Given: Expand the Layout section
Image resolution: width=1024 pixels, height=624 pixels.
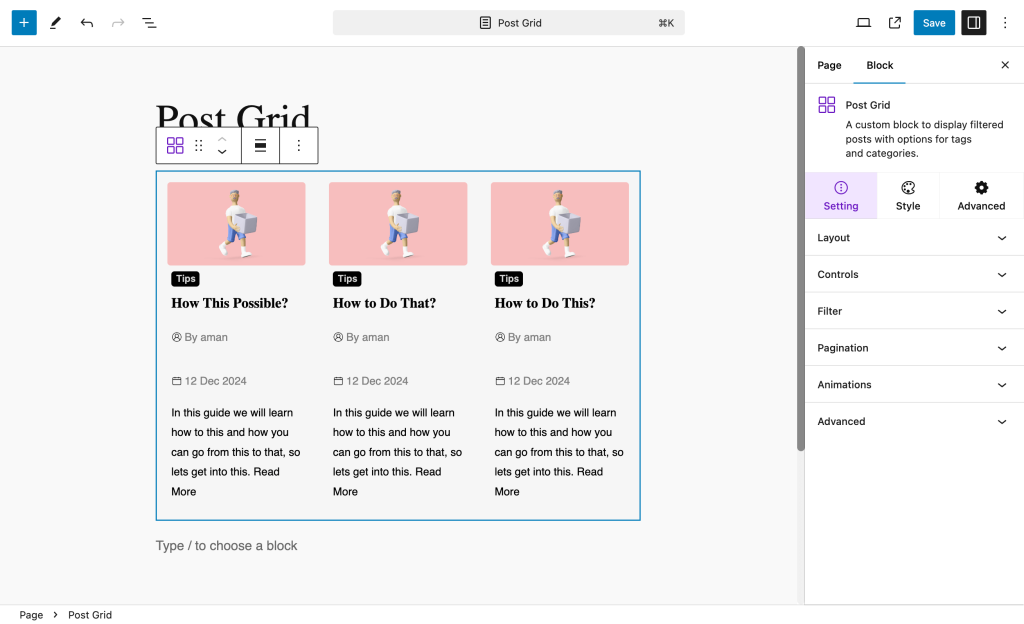Looking at the screenshot, I should (913, 238).
